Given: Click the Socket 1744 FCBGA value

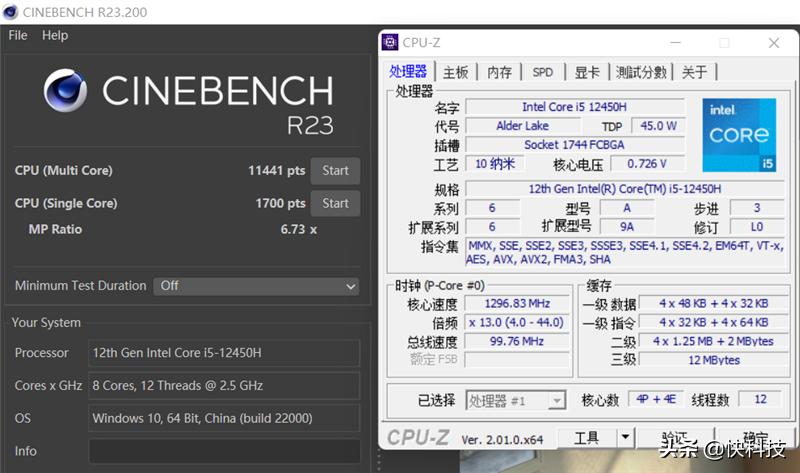Looking at the screenshot, I should point(574,144).
